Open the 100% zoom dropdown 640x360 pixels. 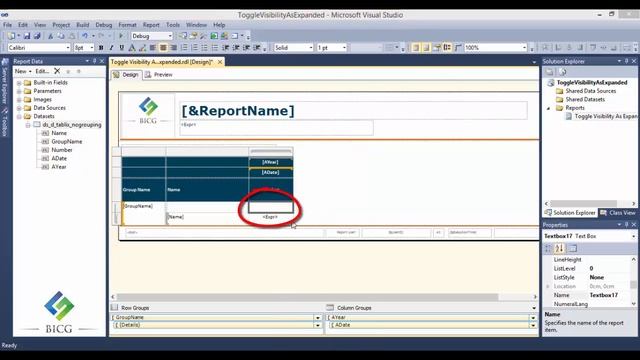524,48
